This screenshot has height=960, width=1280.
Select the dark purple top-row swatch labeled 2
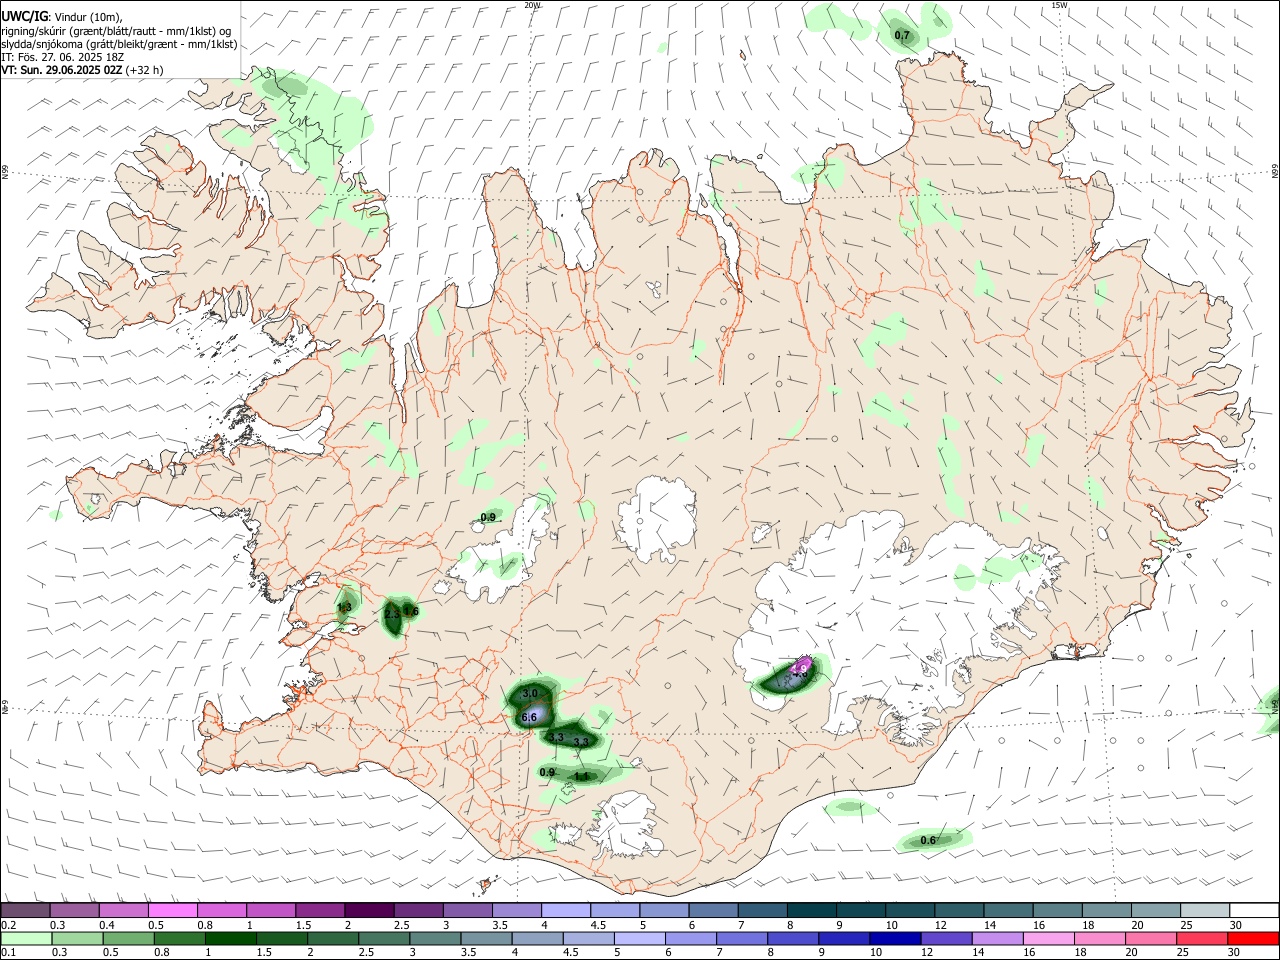368,910
